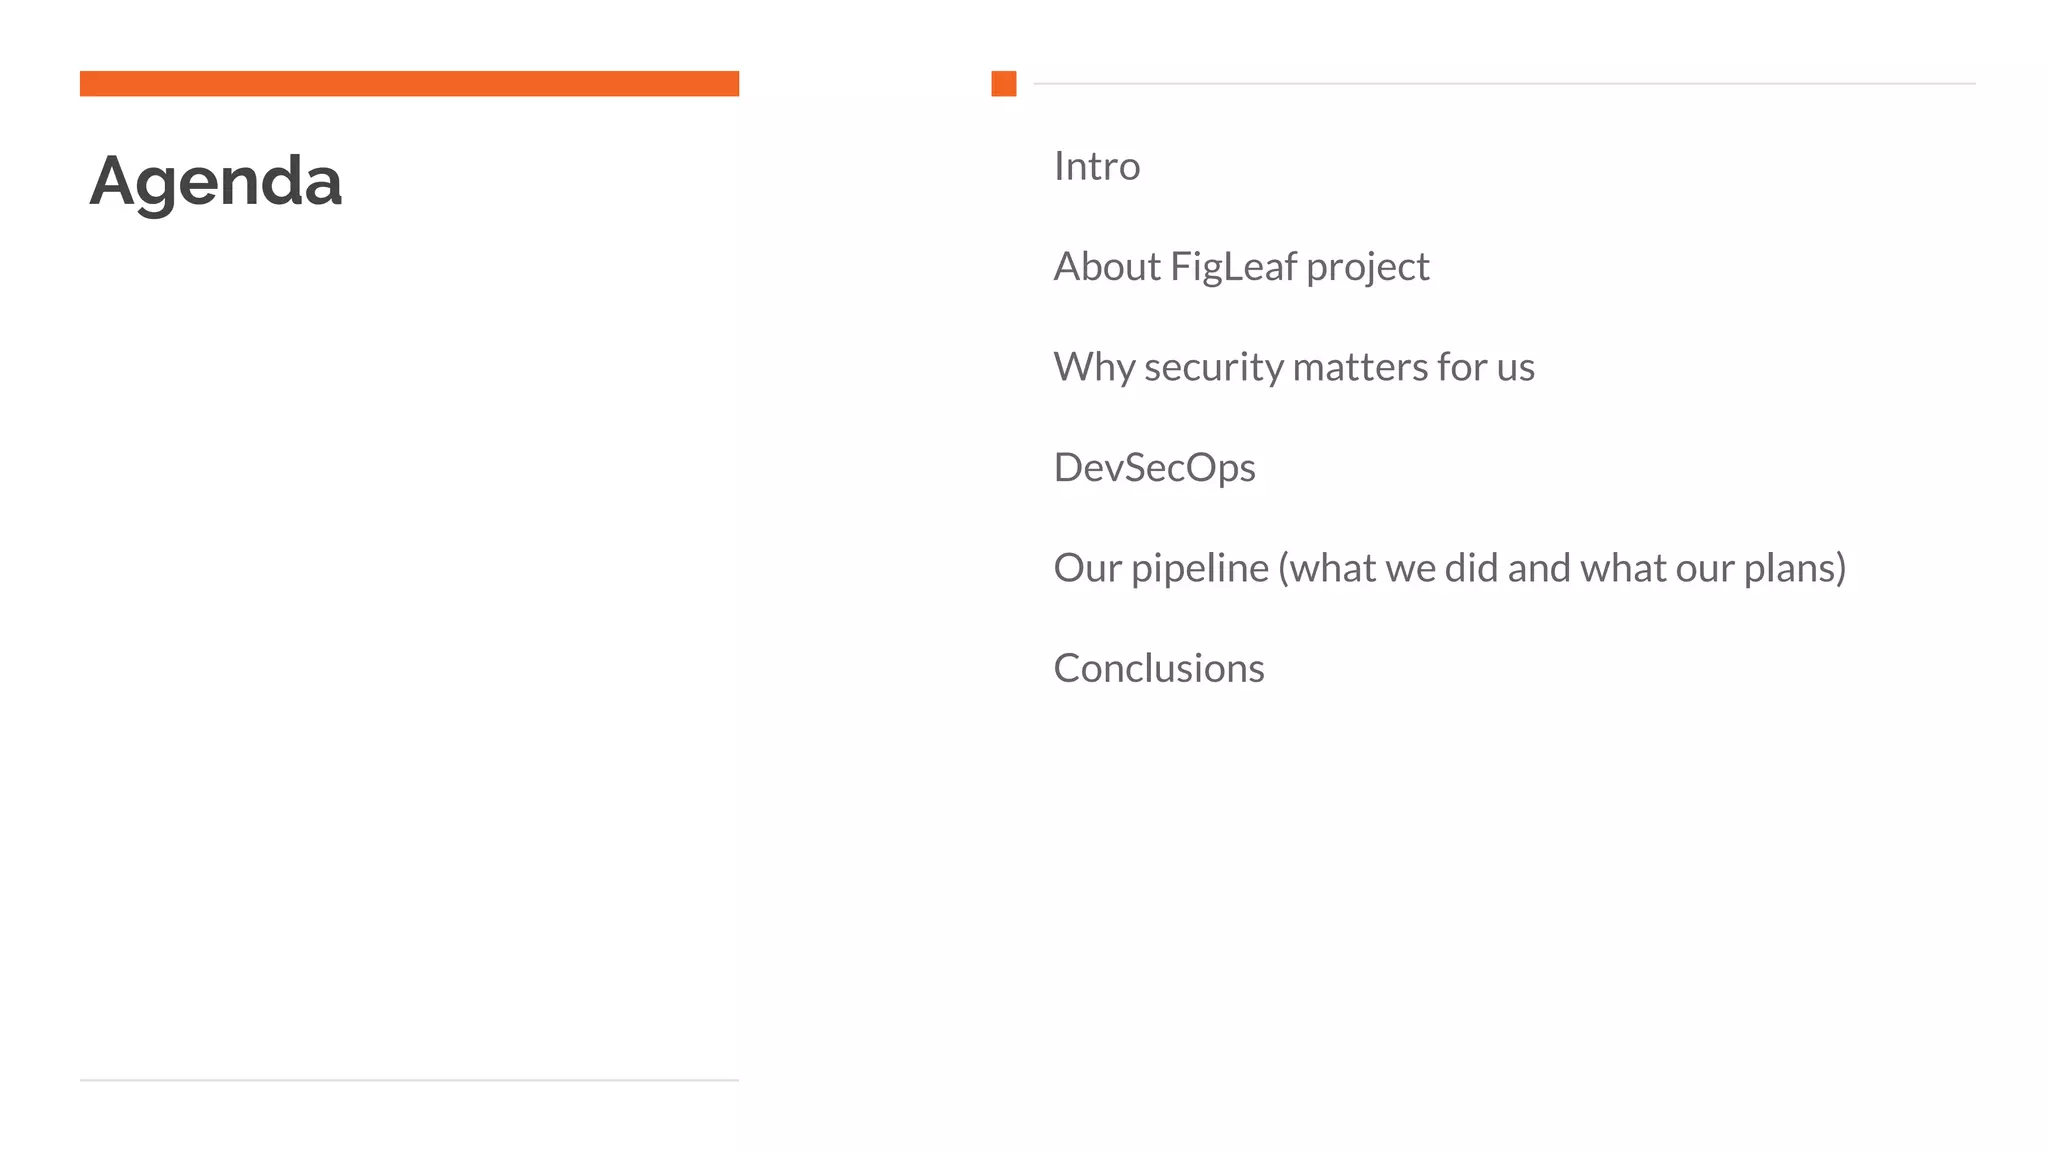Select the Intro agenda item
The image size is (2048, 1152).
click(x=1097, y=166)
